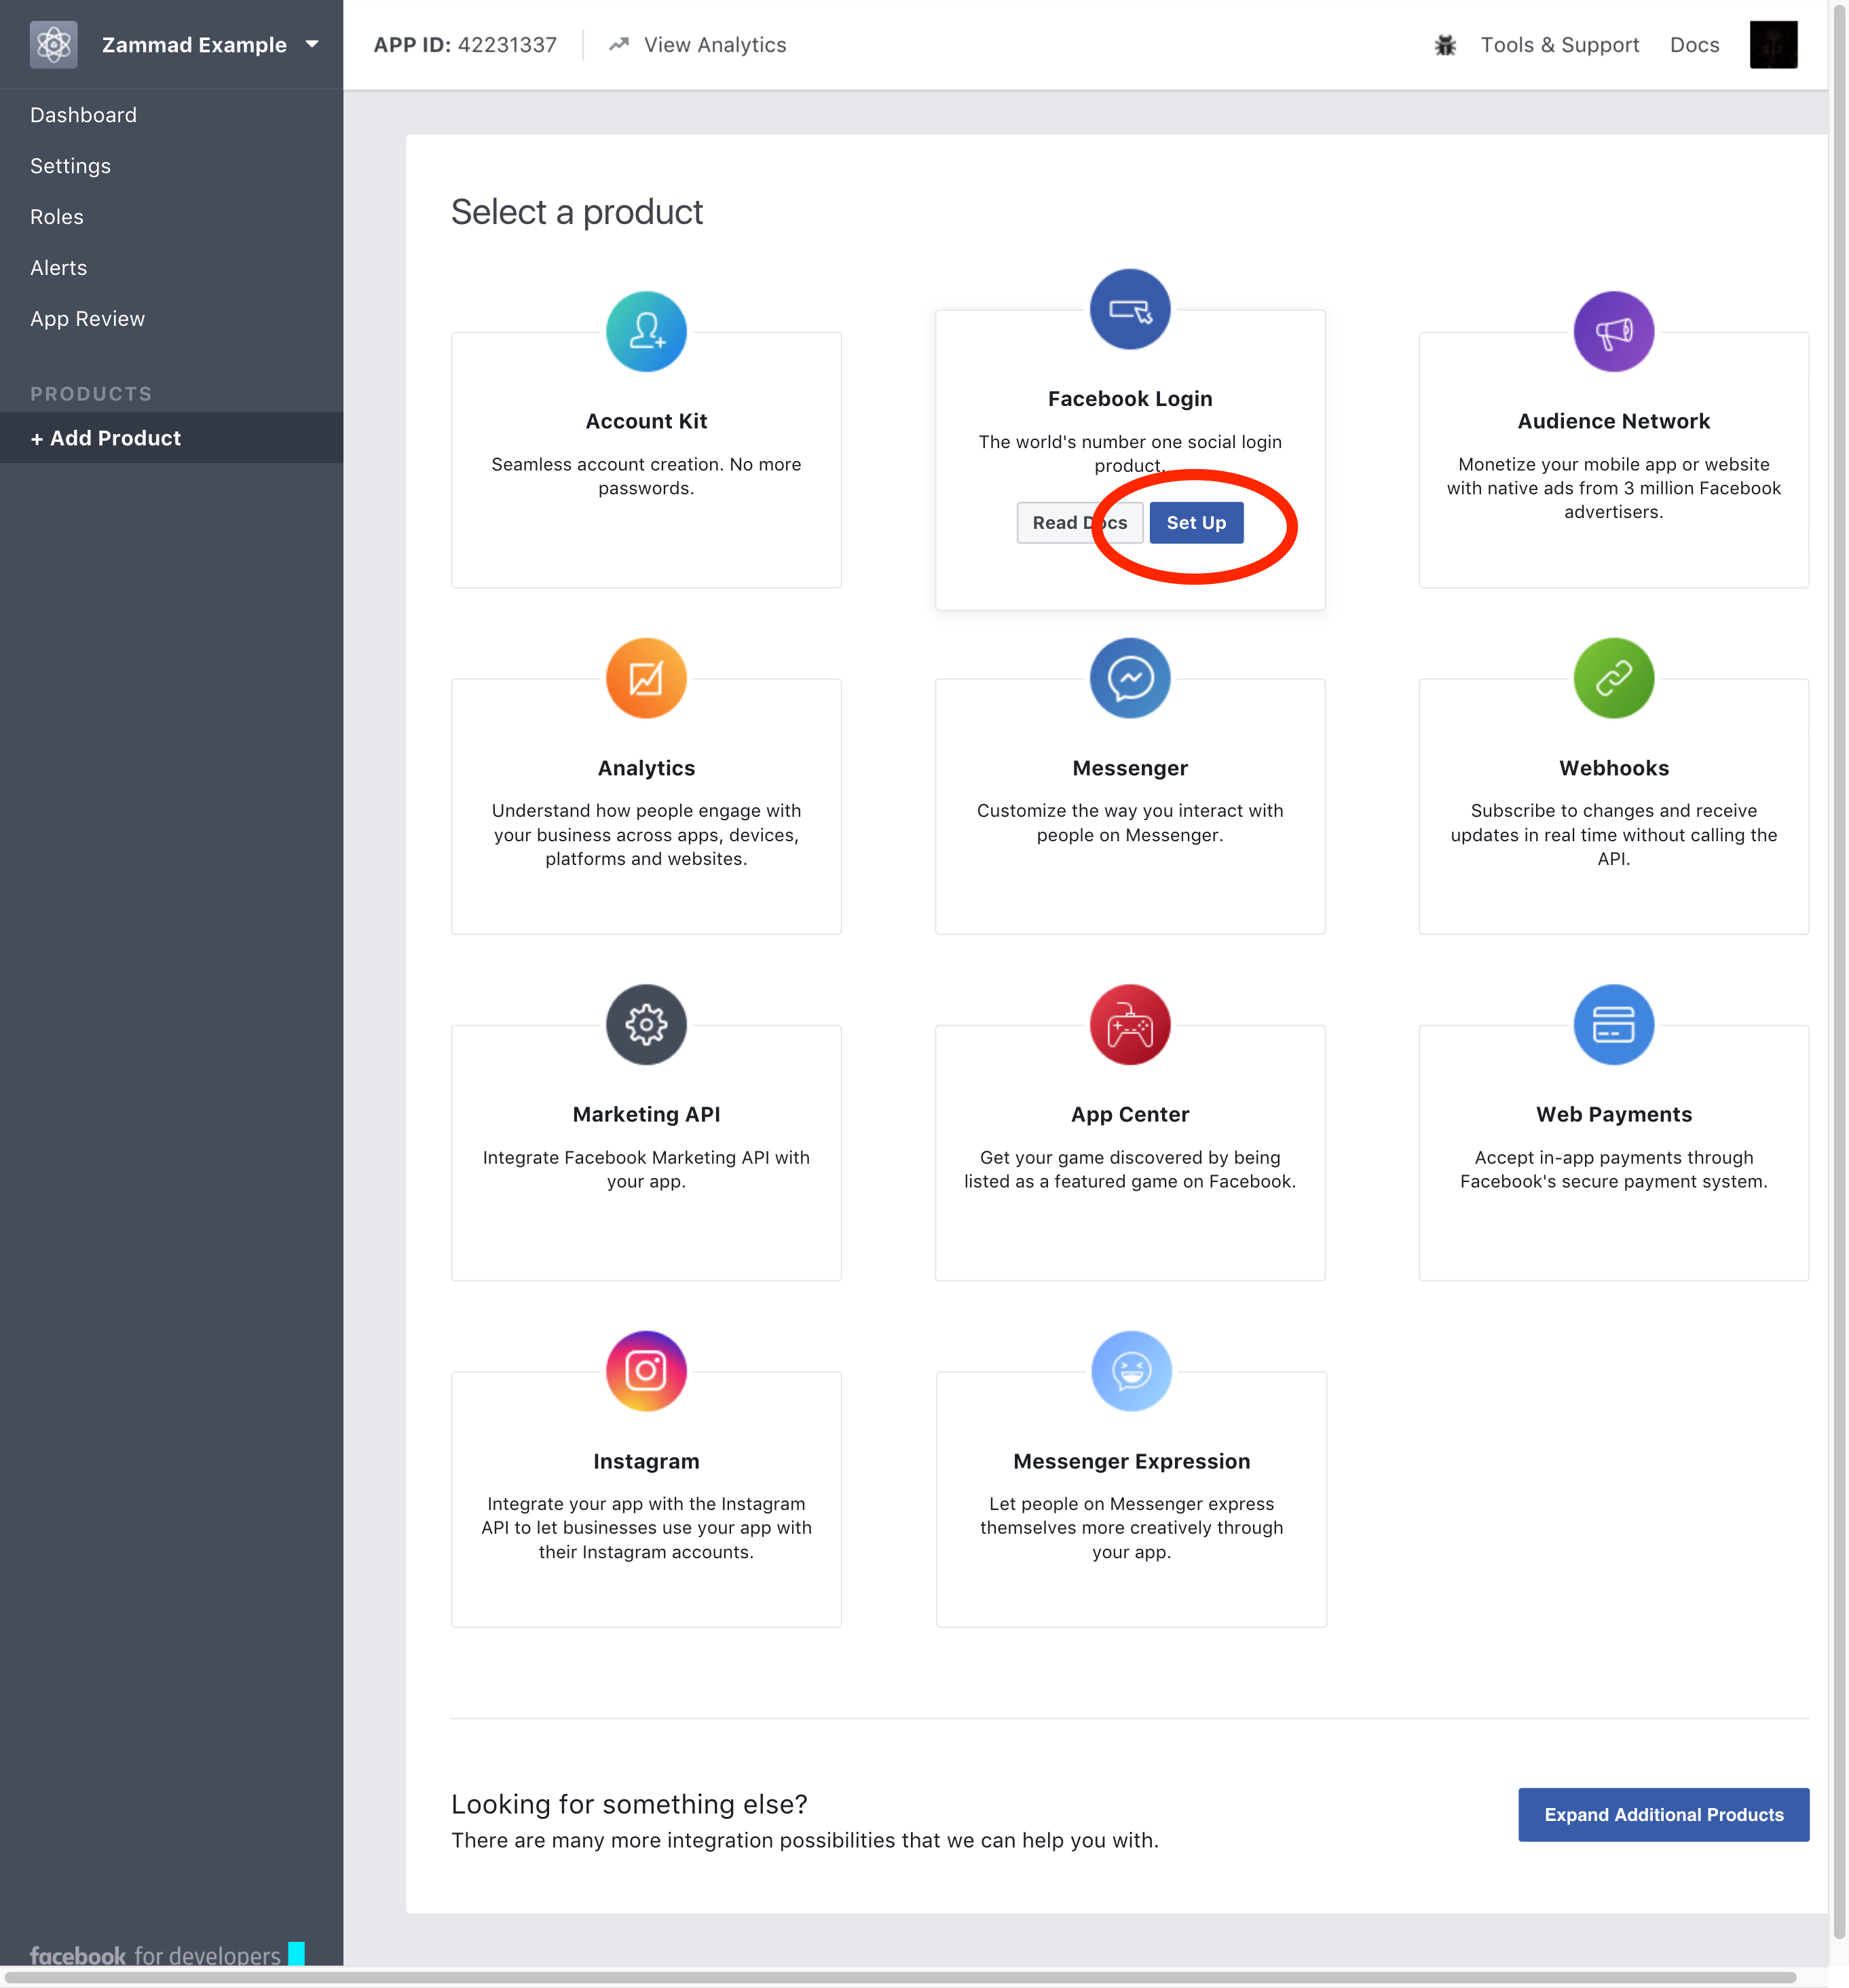
Task: Click the bug report icon in header
Action: tap(1445, 45)
